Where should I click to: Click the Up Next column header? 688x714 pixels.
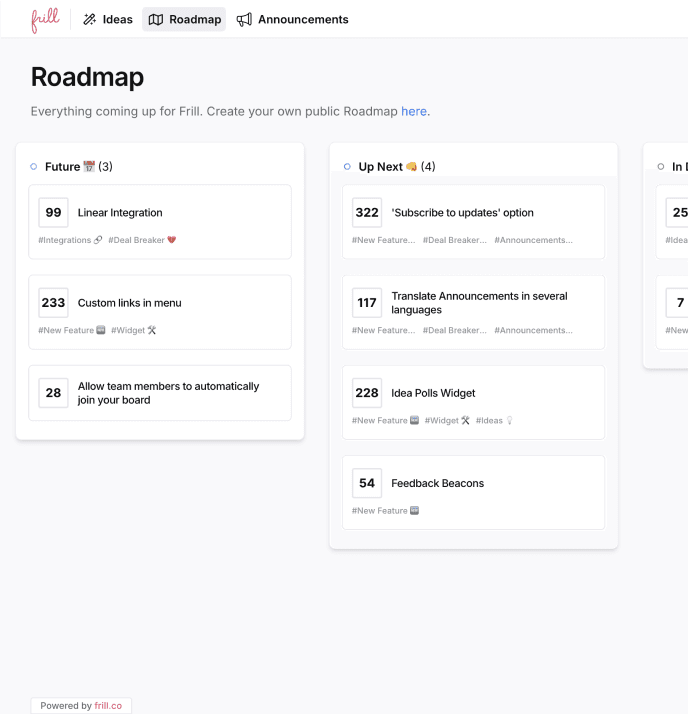(397, 167)
